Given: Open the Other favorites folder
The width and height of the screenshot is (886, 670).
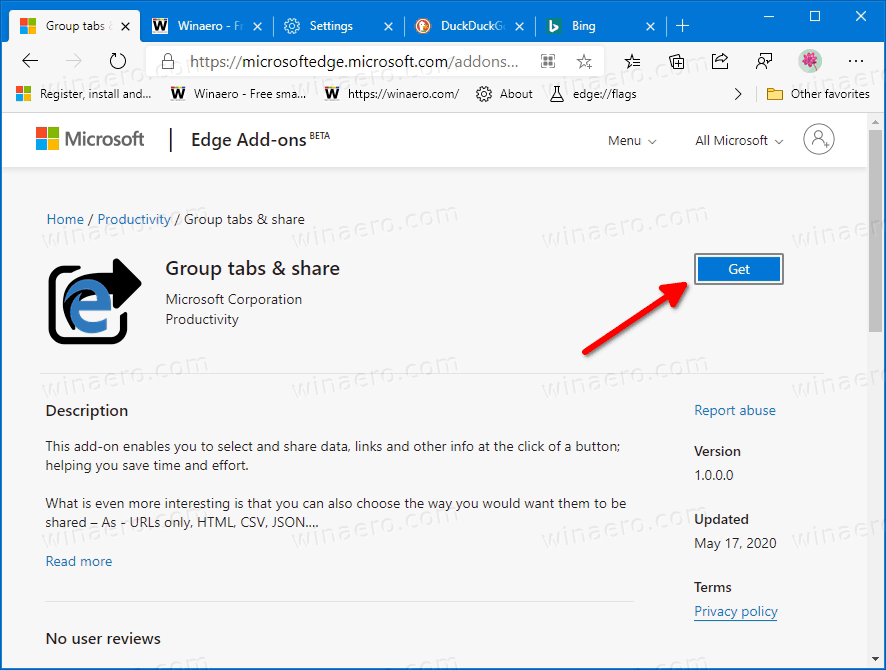Looking at the screenshot, I should pos(818,94).
